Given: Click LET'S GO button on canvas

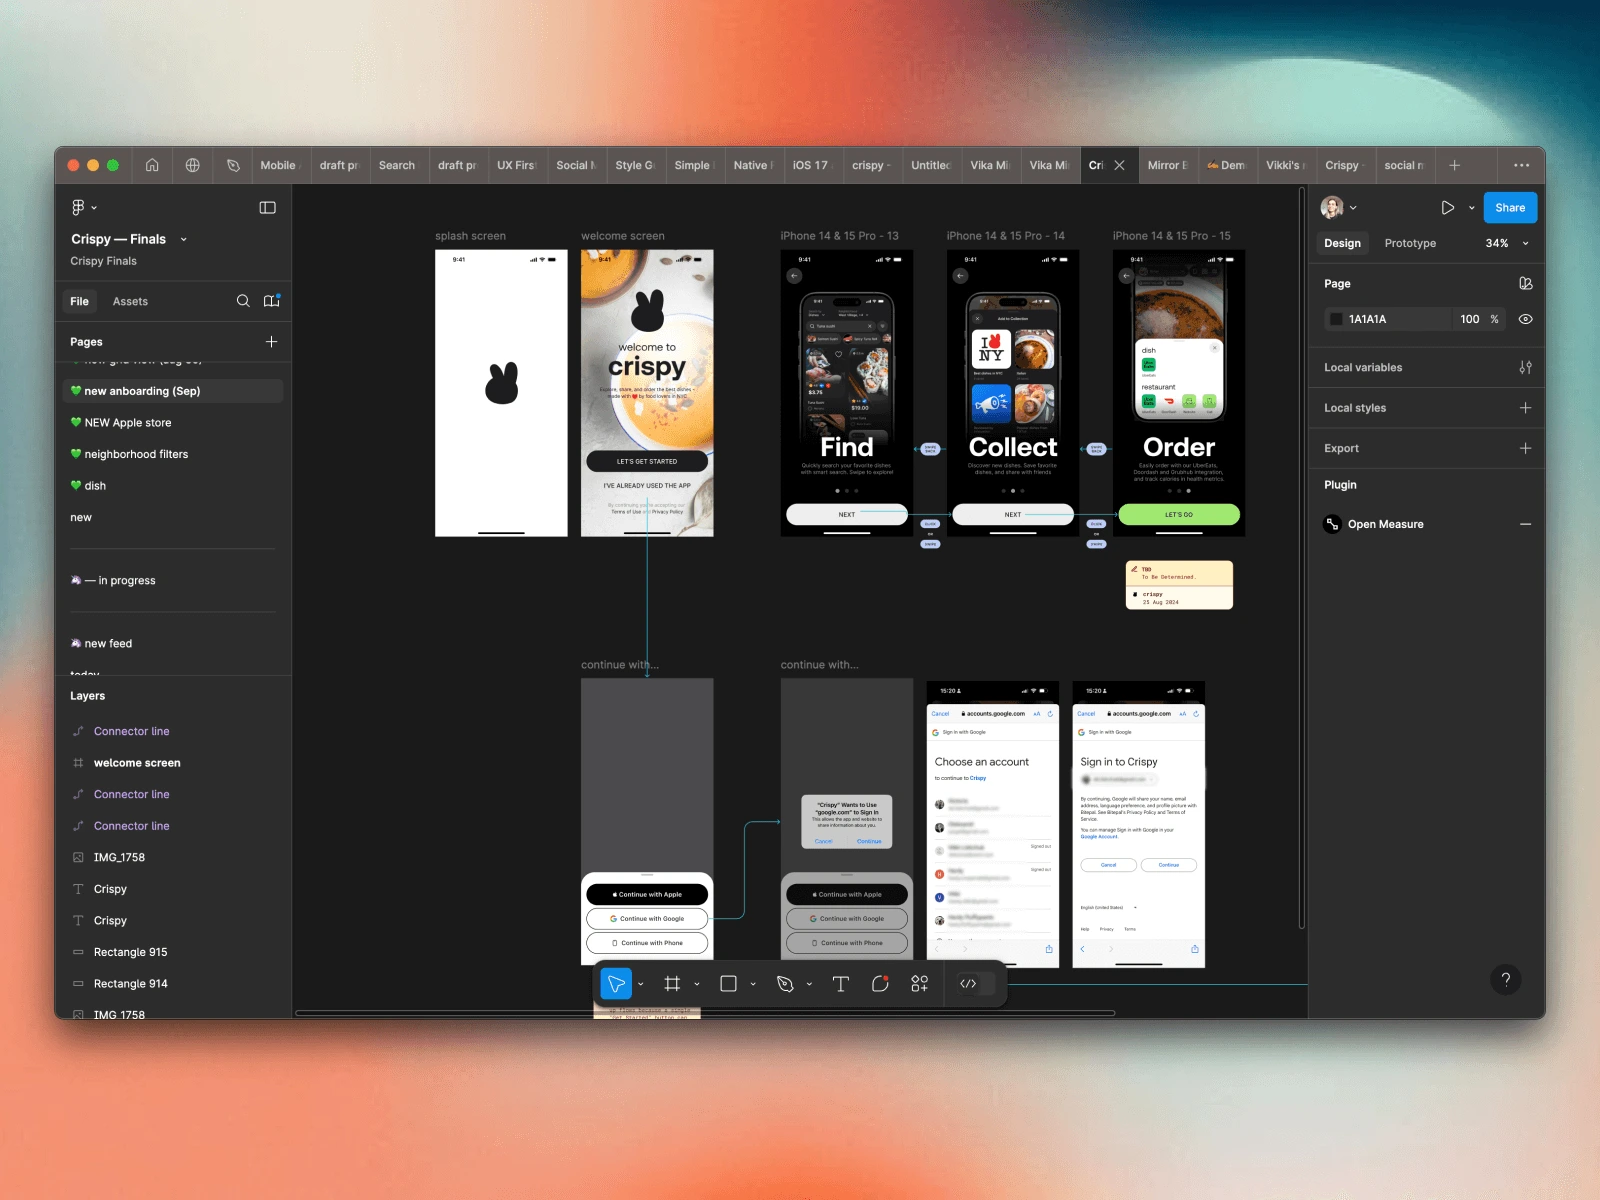Looking at the screenshot, I should [1179, 514].
